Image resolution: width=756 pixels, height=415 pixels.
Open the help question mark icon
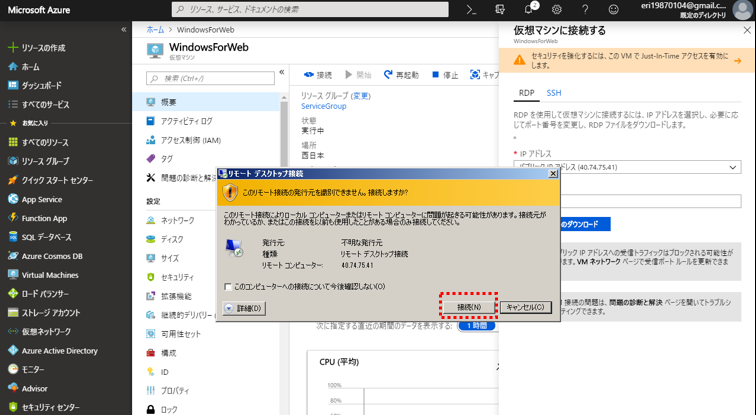[585, 10]
